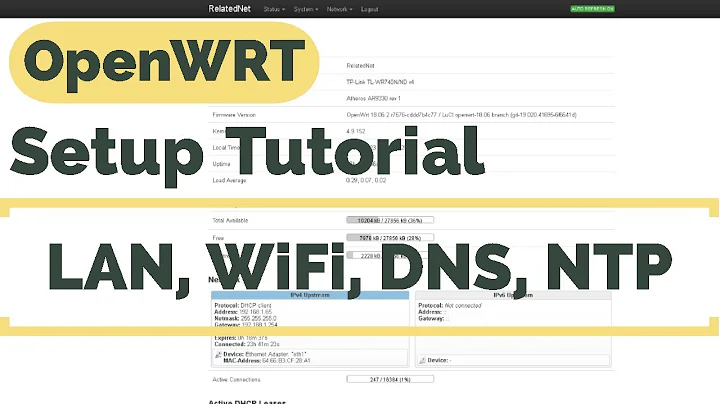Viewport: 720px width, 404px height.
Task: Click the Ethernet Adapter eth1 device icon
Action: coord(218,355)
